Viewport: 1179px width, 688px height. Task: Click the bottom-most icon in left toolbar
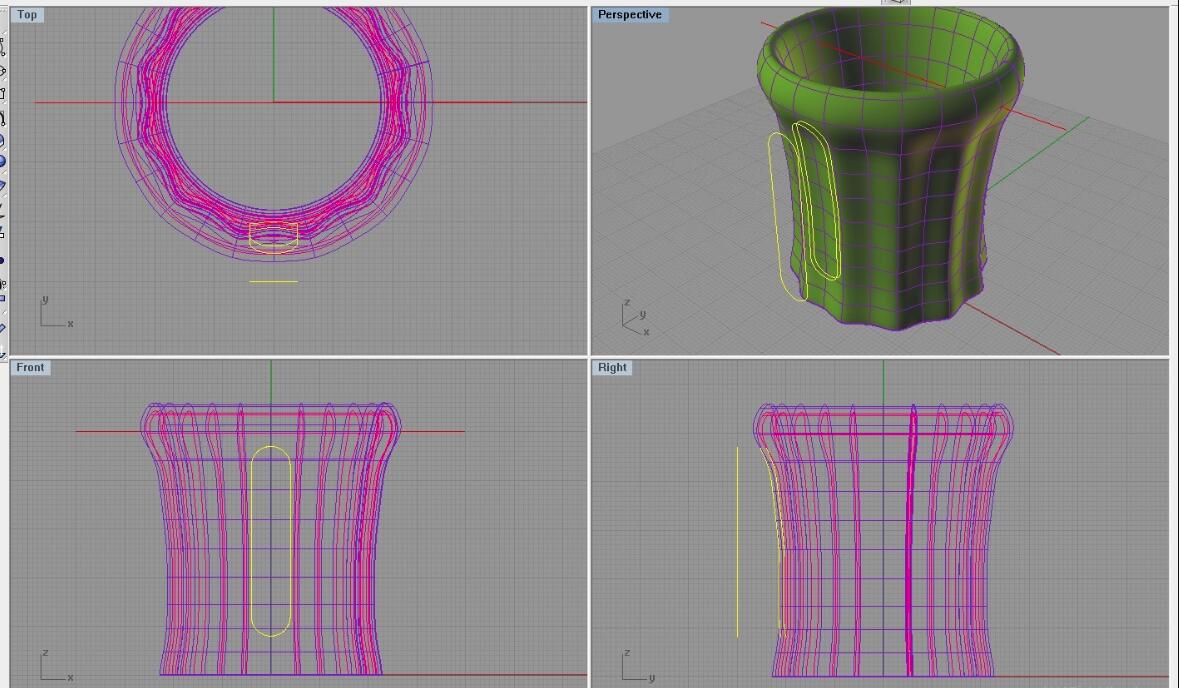(x=2, y=349)
